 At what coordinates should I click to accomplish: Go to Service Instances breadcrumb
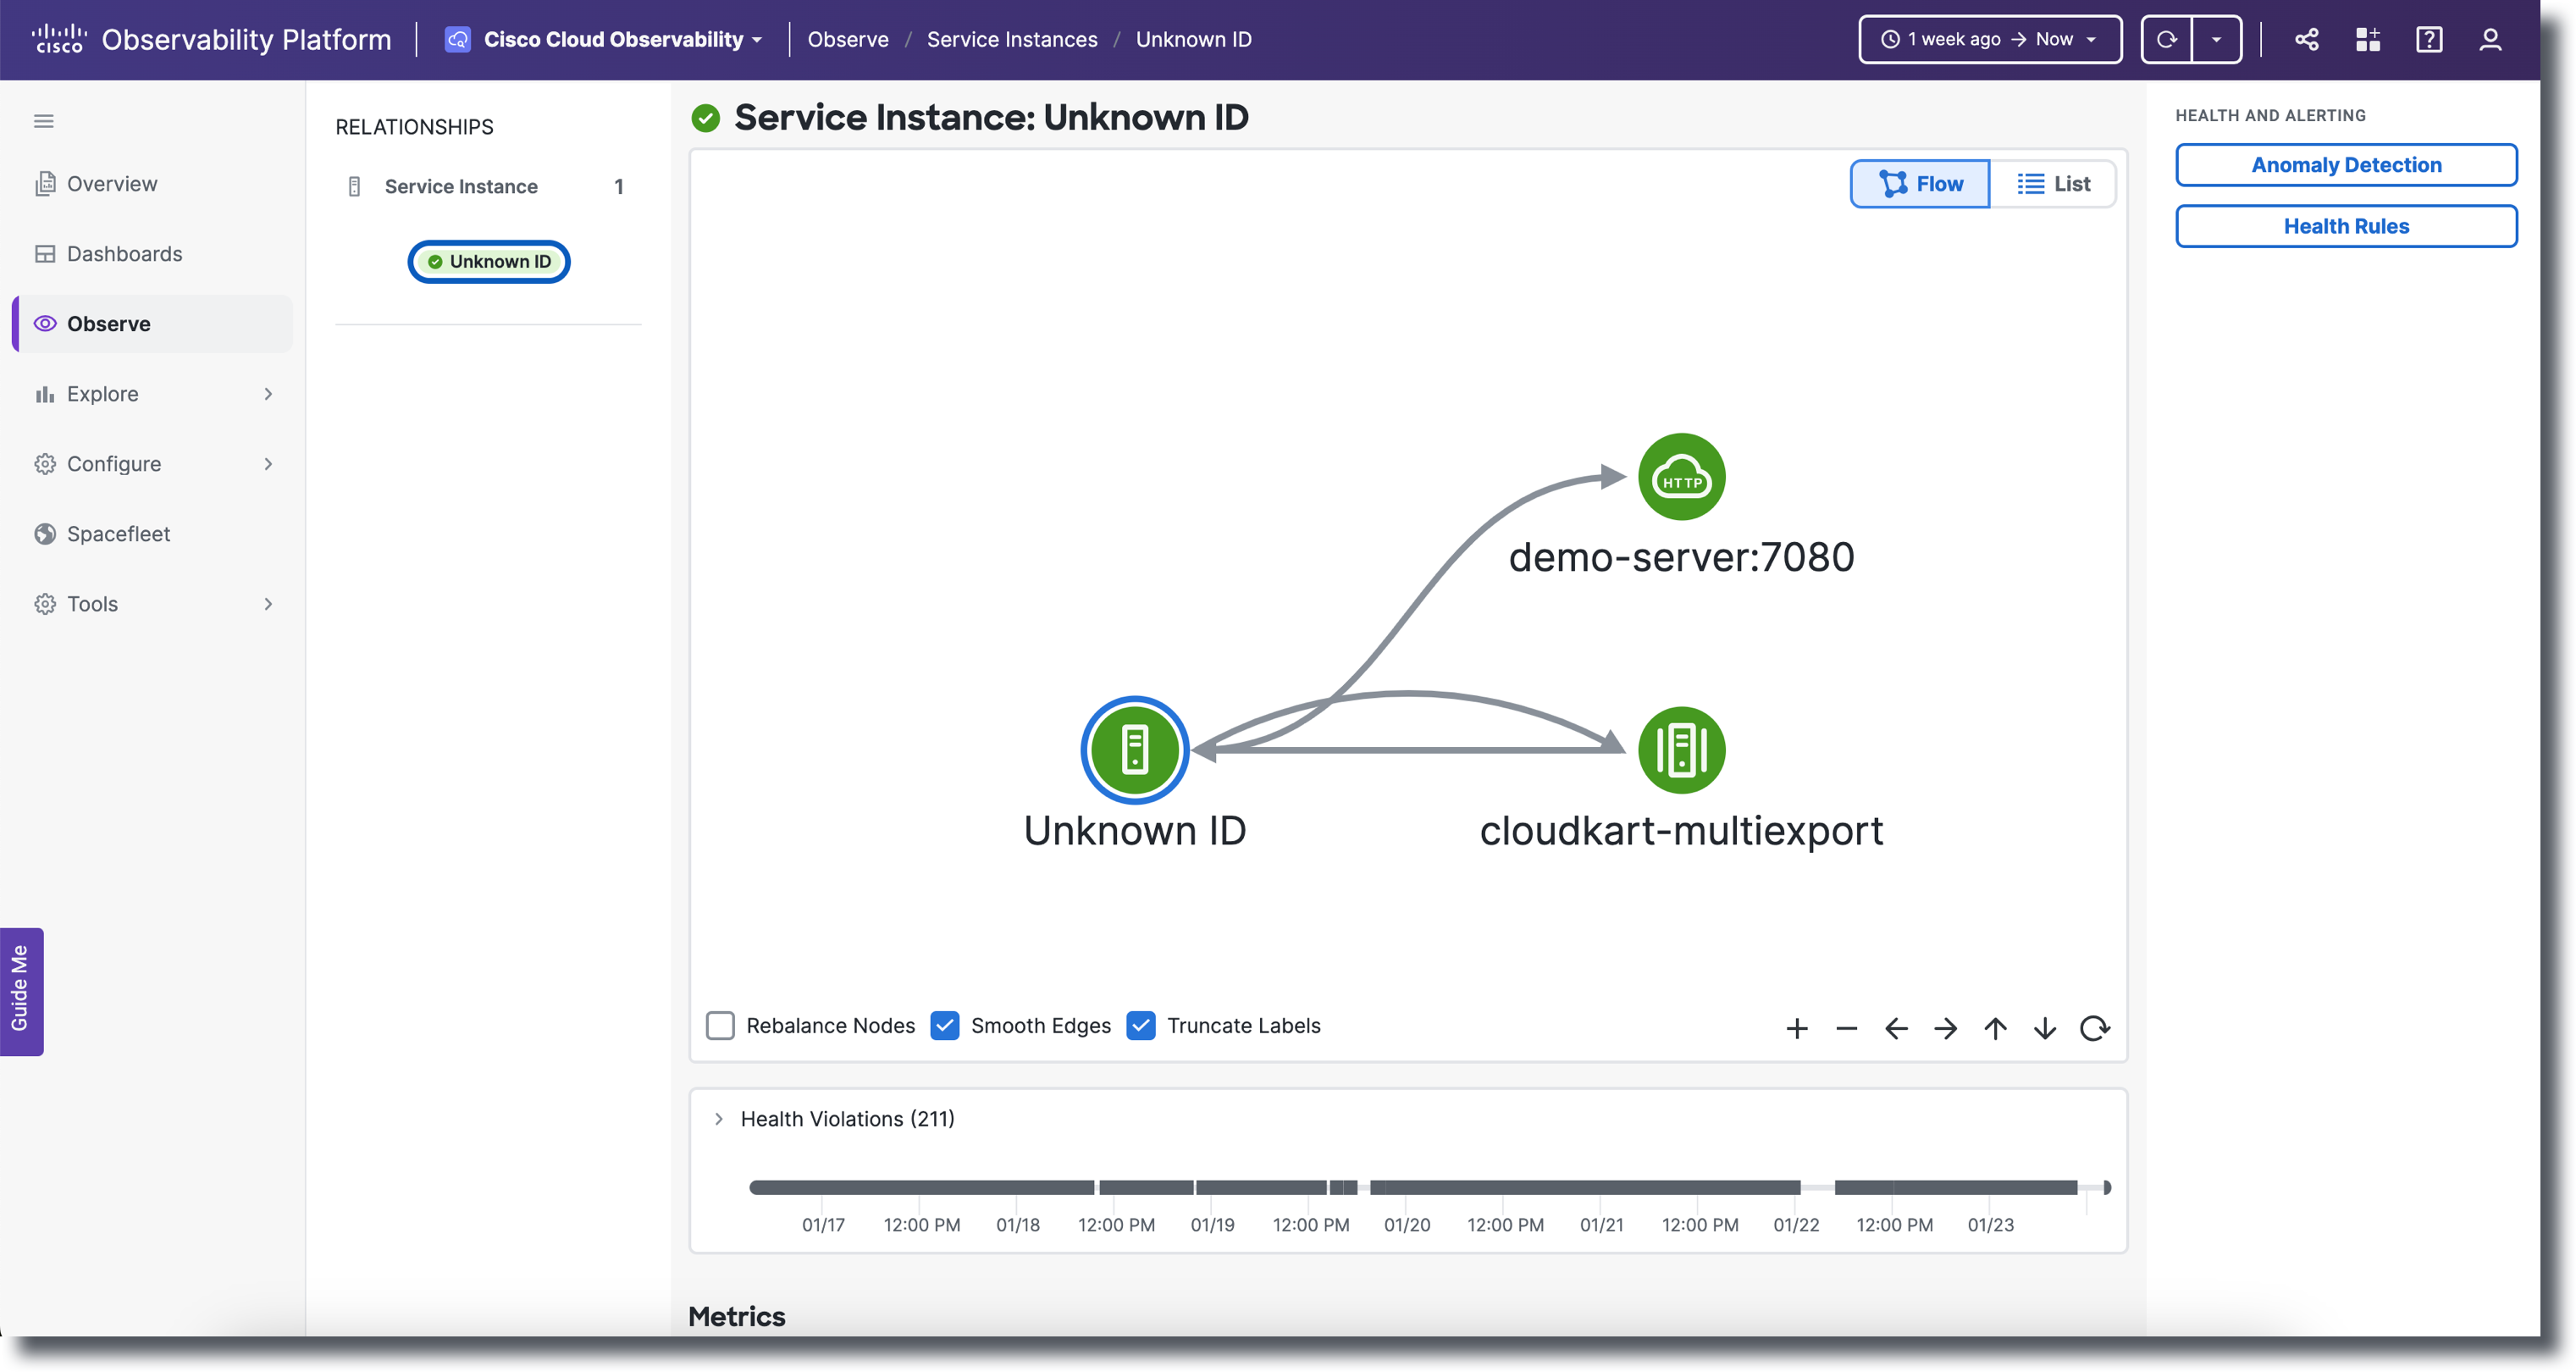tap(1012, 39)
